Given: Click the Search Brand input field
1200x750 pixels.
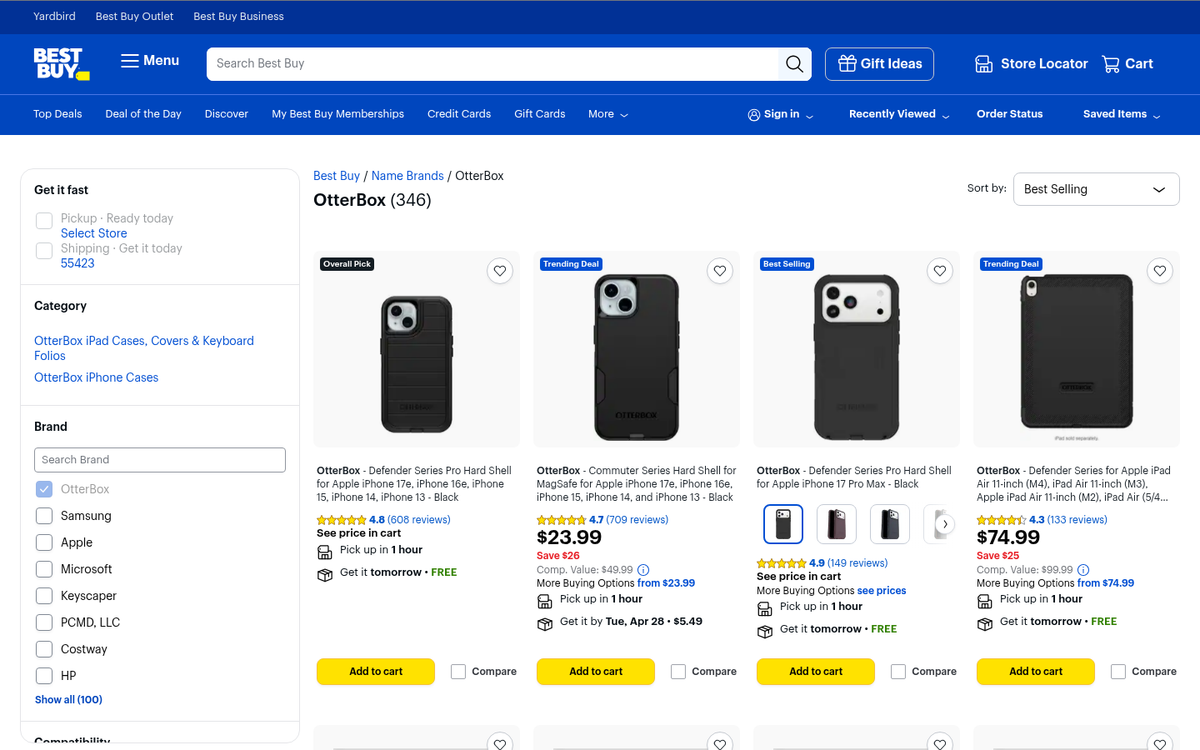Looking at the screenshot, I should click(x=160, y=459).
